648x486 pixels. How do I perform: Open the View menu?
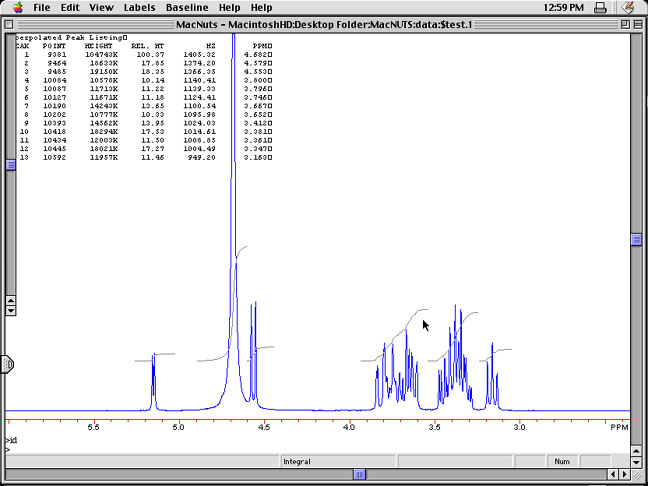[x=101, y=7]
